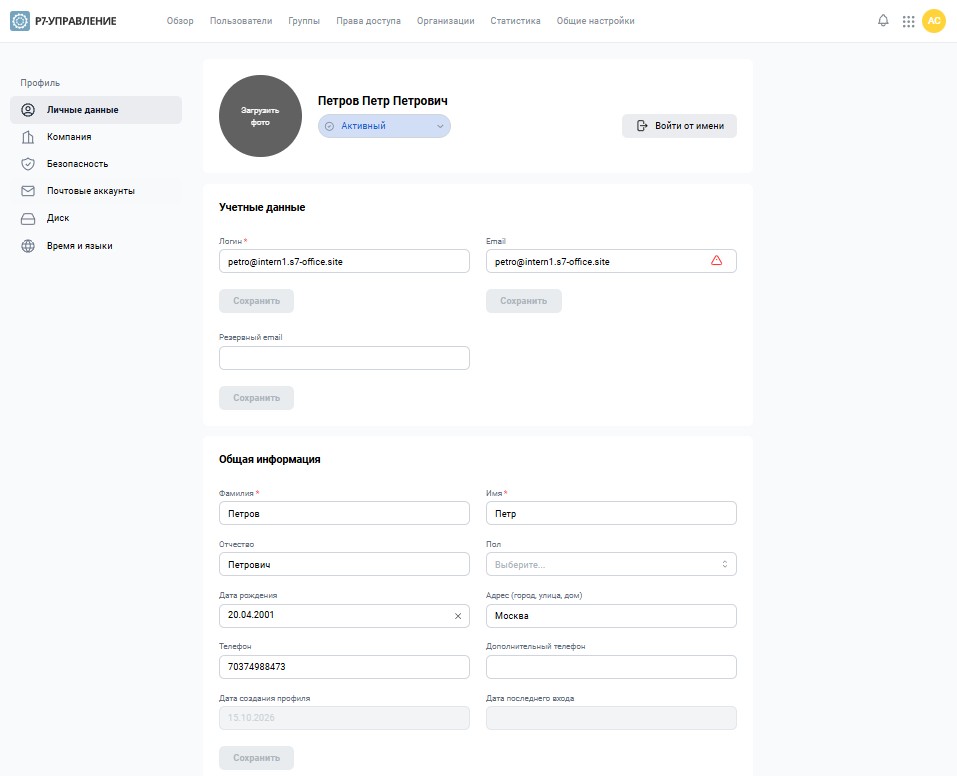Open the apps grid launcher
Screen dimensions: 957x776
(908, 21)
